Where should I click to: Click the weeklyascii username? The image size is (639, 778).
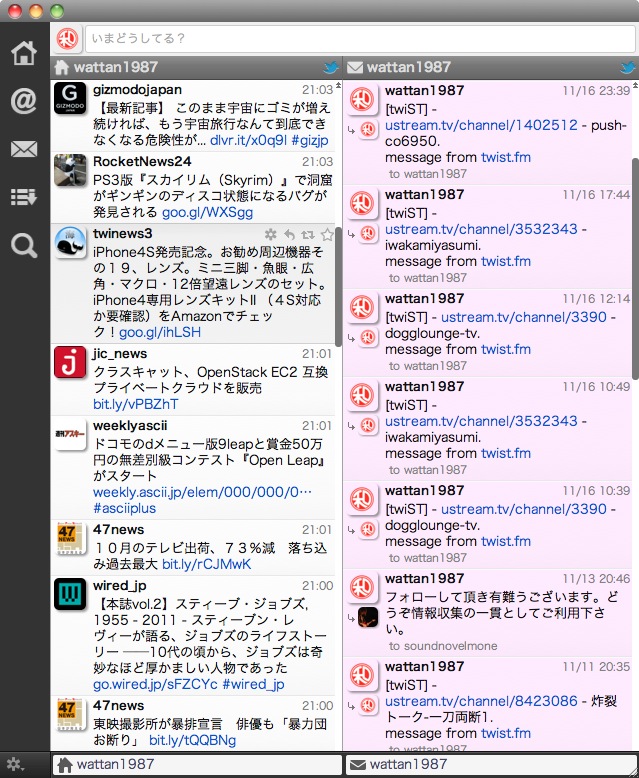(130, 426)
